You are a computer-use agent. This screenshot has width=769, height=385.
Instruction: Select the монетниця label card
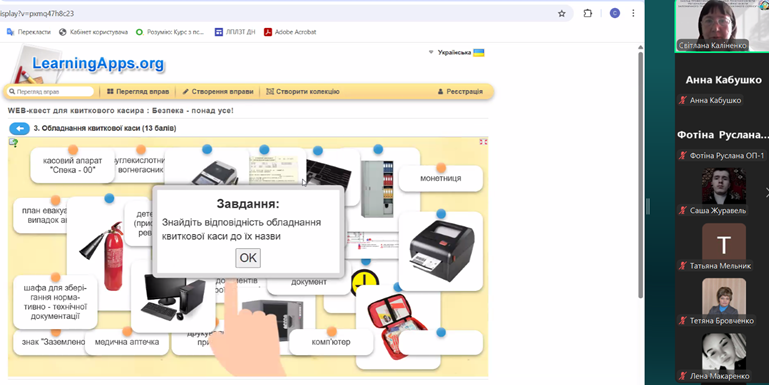click(440, 179)
